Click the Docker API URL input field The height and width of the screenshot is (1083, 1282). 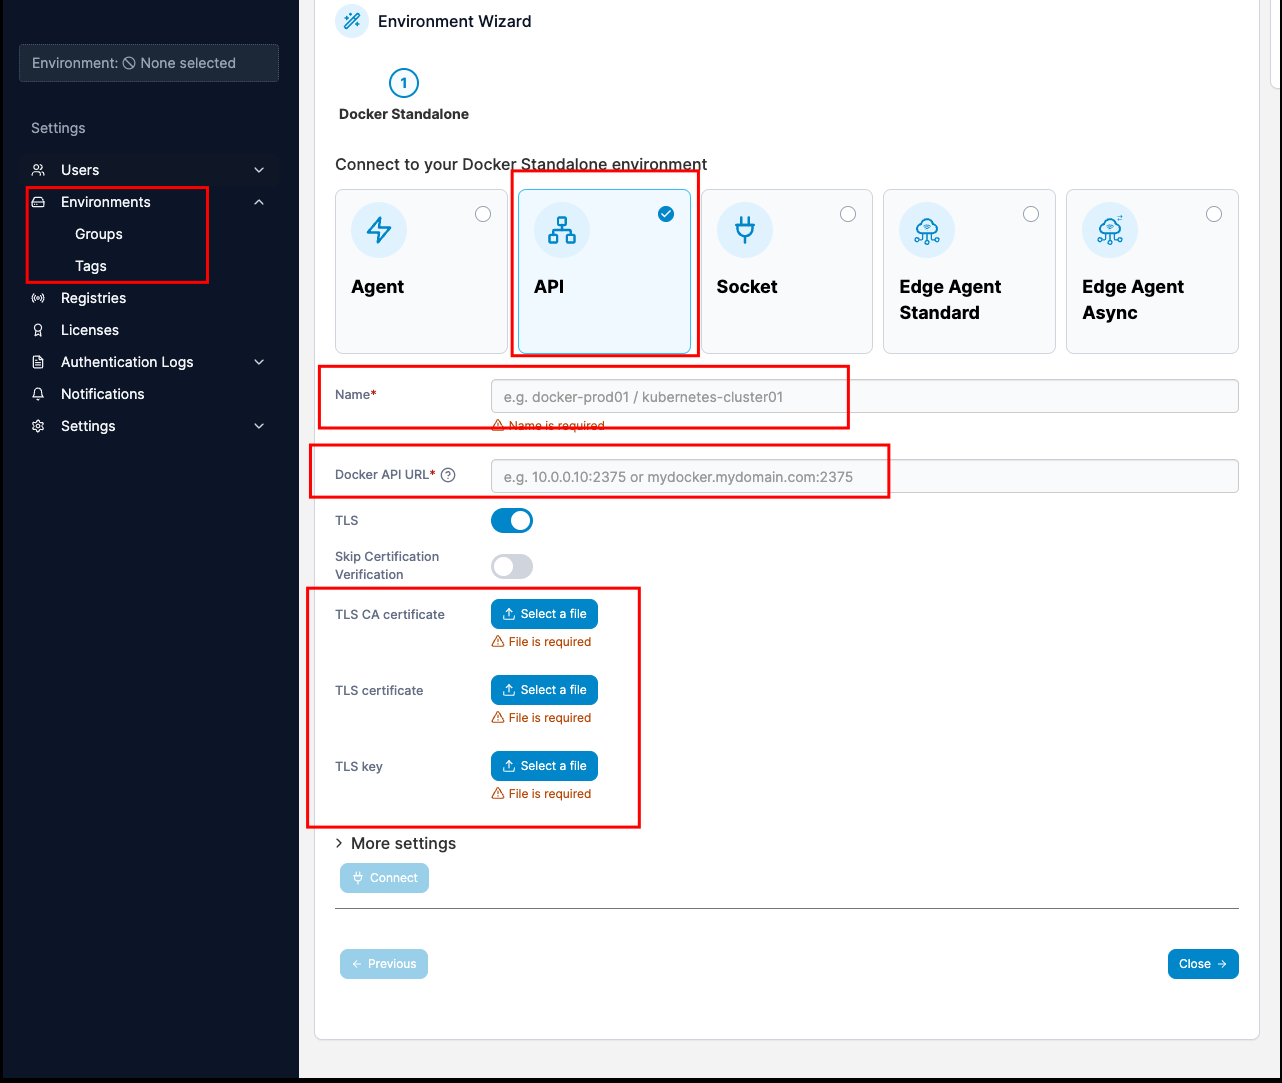(x=864, y=477)
